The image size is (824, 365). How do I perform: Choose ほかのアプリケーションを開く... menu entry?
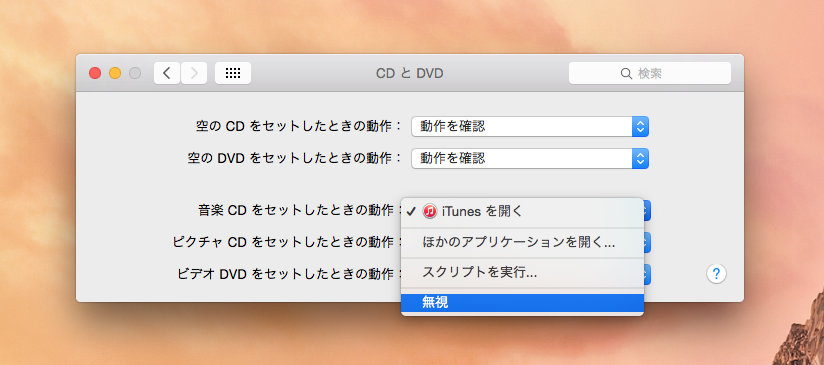coord(522,243)
